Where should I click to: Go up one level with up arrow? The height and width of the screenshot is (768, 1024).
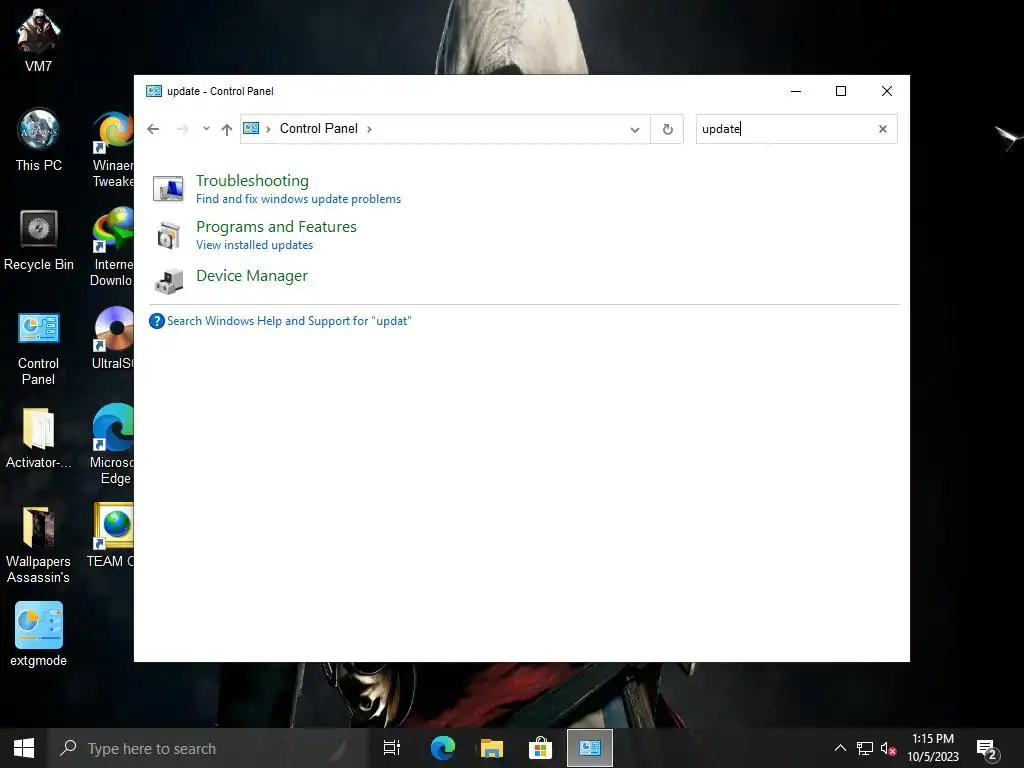227,129
